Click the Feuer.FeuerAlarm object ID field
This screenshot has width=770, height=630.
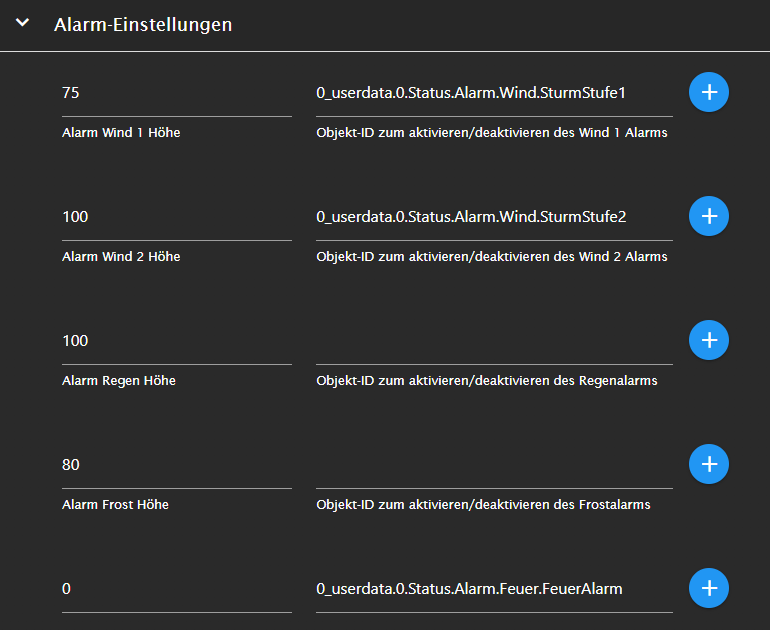pyautogui.click(x=494, y=589)
